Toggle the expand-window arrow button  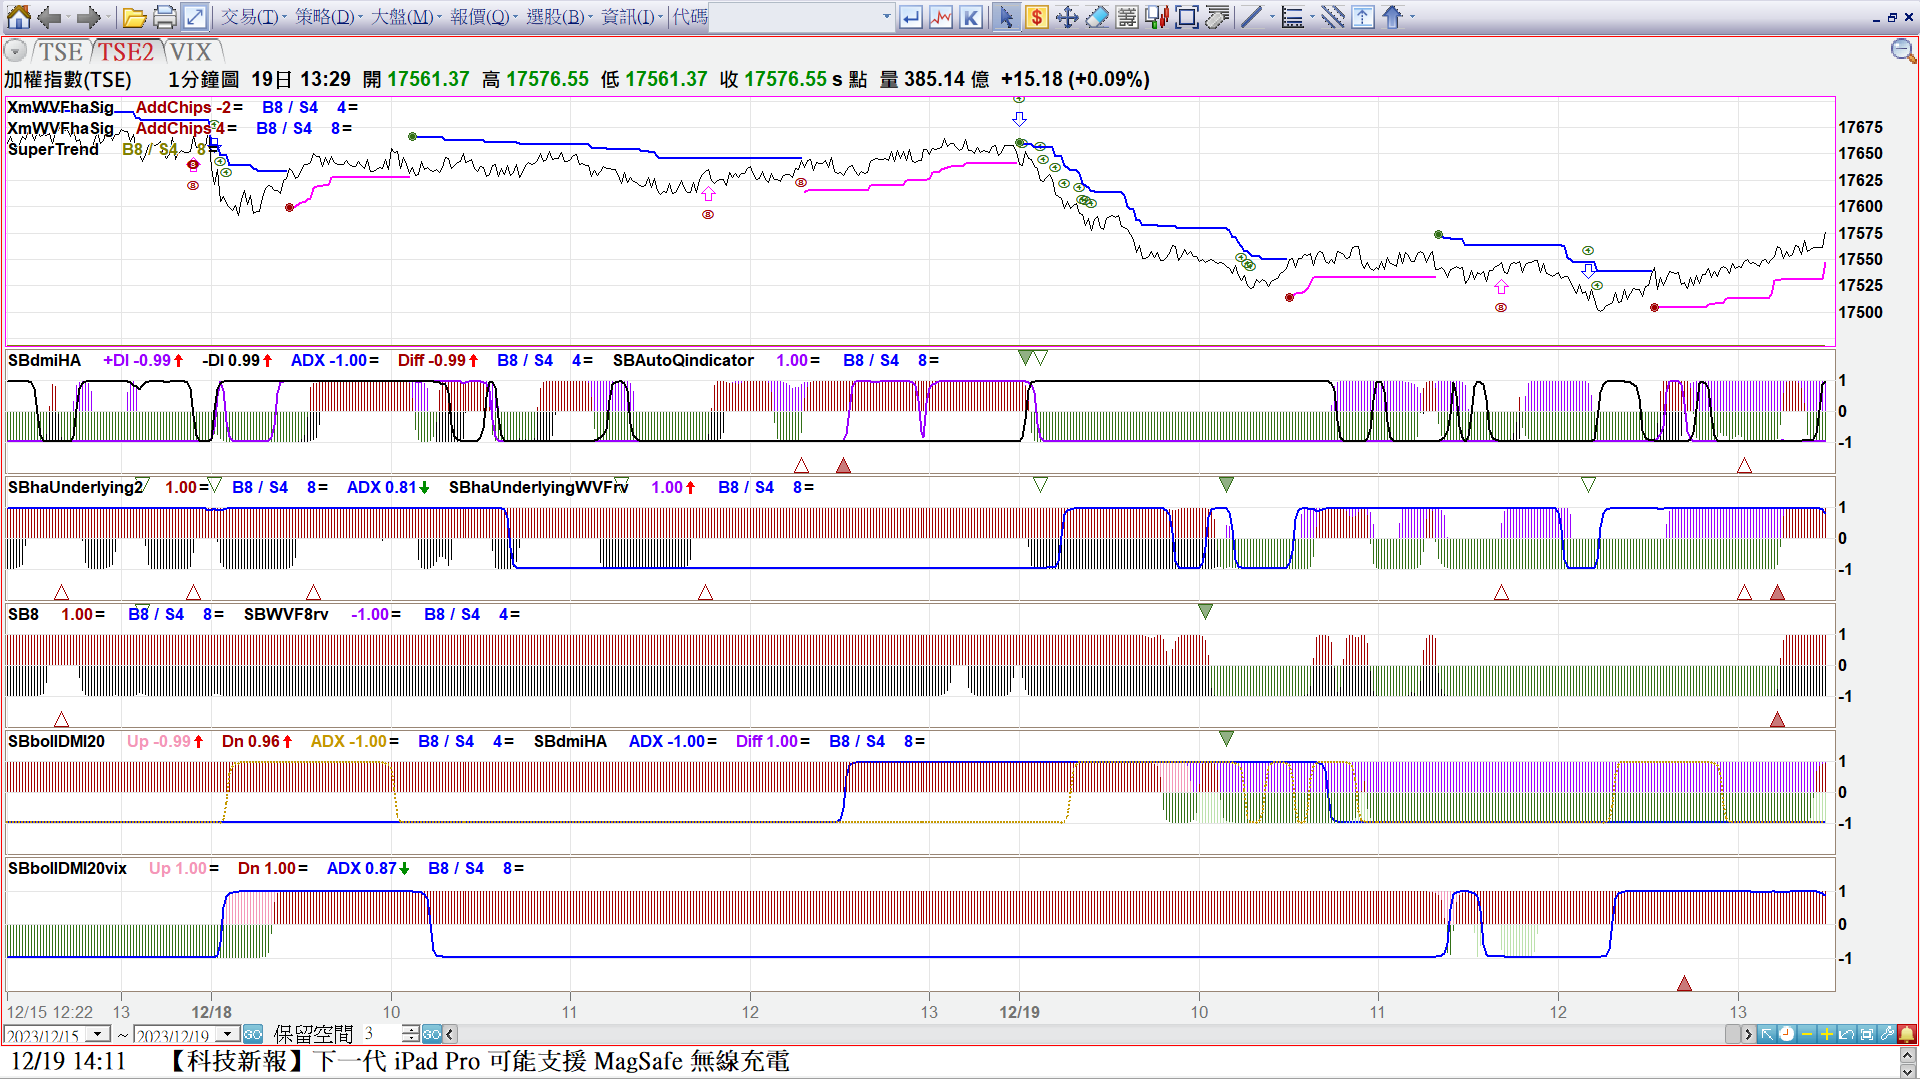point(195,17)
